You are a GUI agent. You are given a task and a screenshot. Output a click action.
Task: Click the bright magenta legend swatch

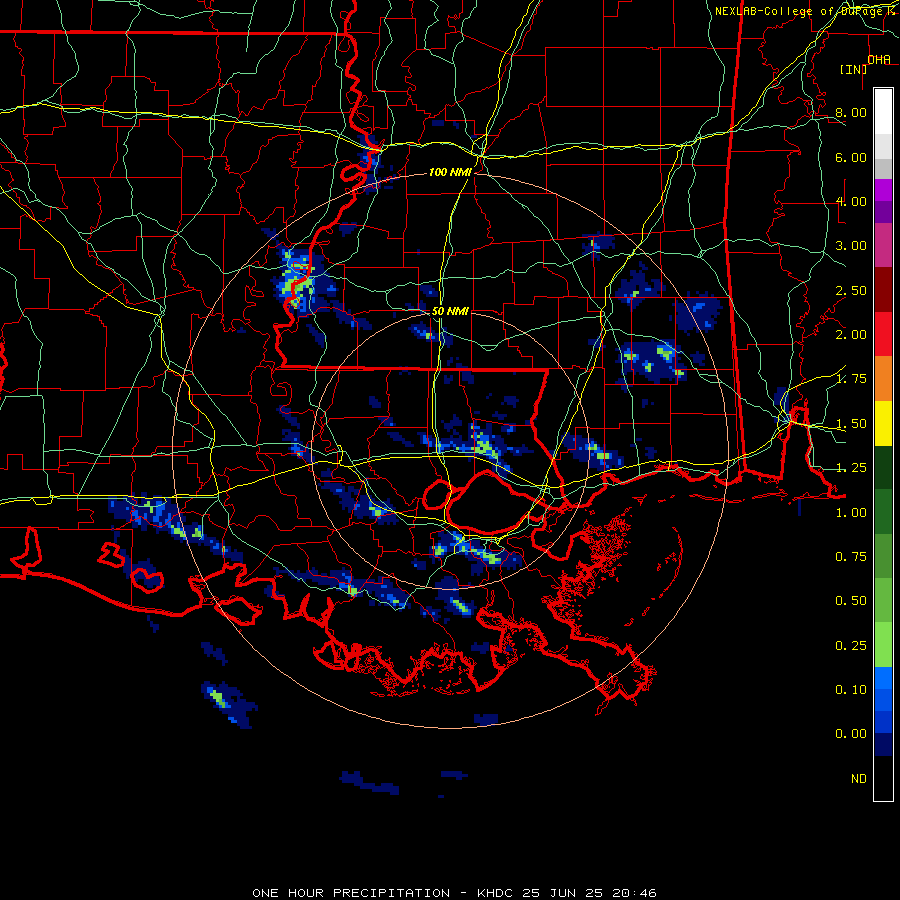883,190
